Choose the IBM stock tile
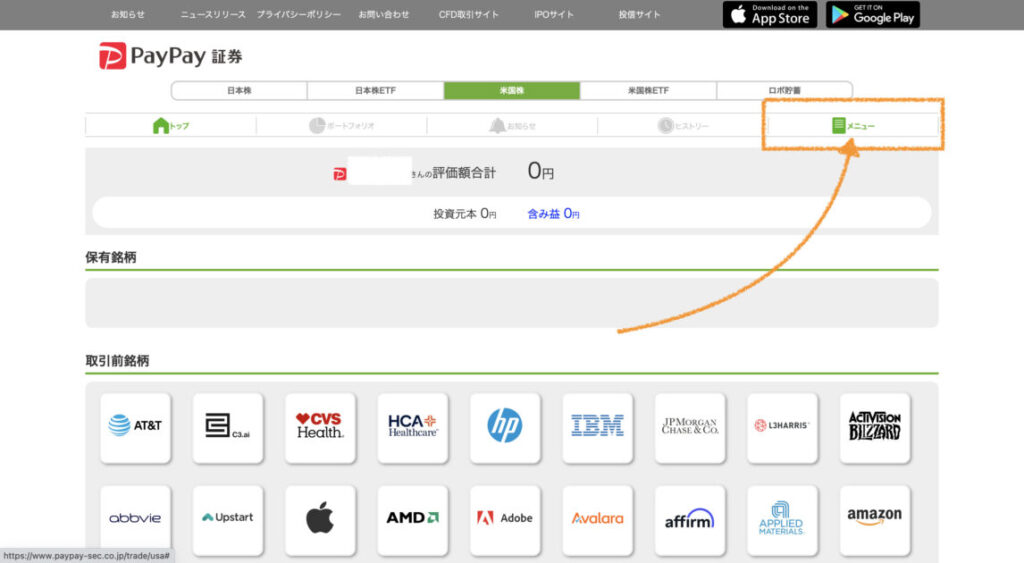Viewport: 1024px width, 563px height. (x=597, y=427)
